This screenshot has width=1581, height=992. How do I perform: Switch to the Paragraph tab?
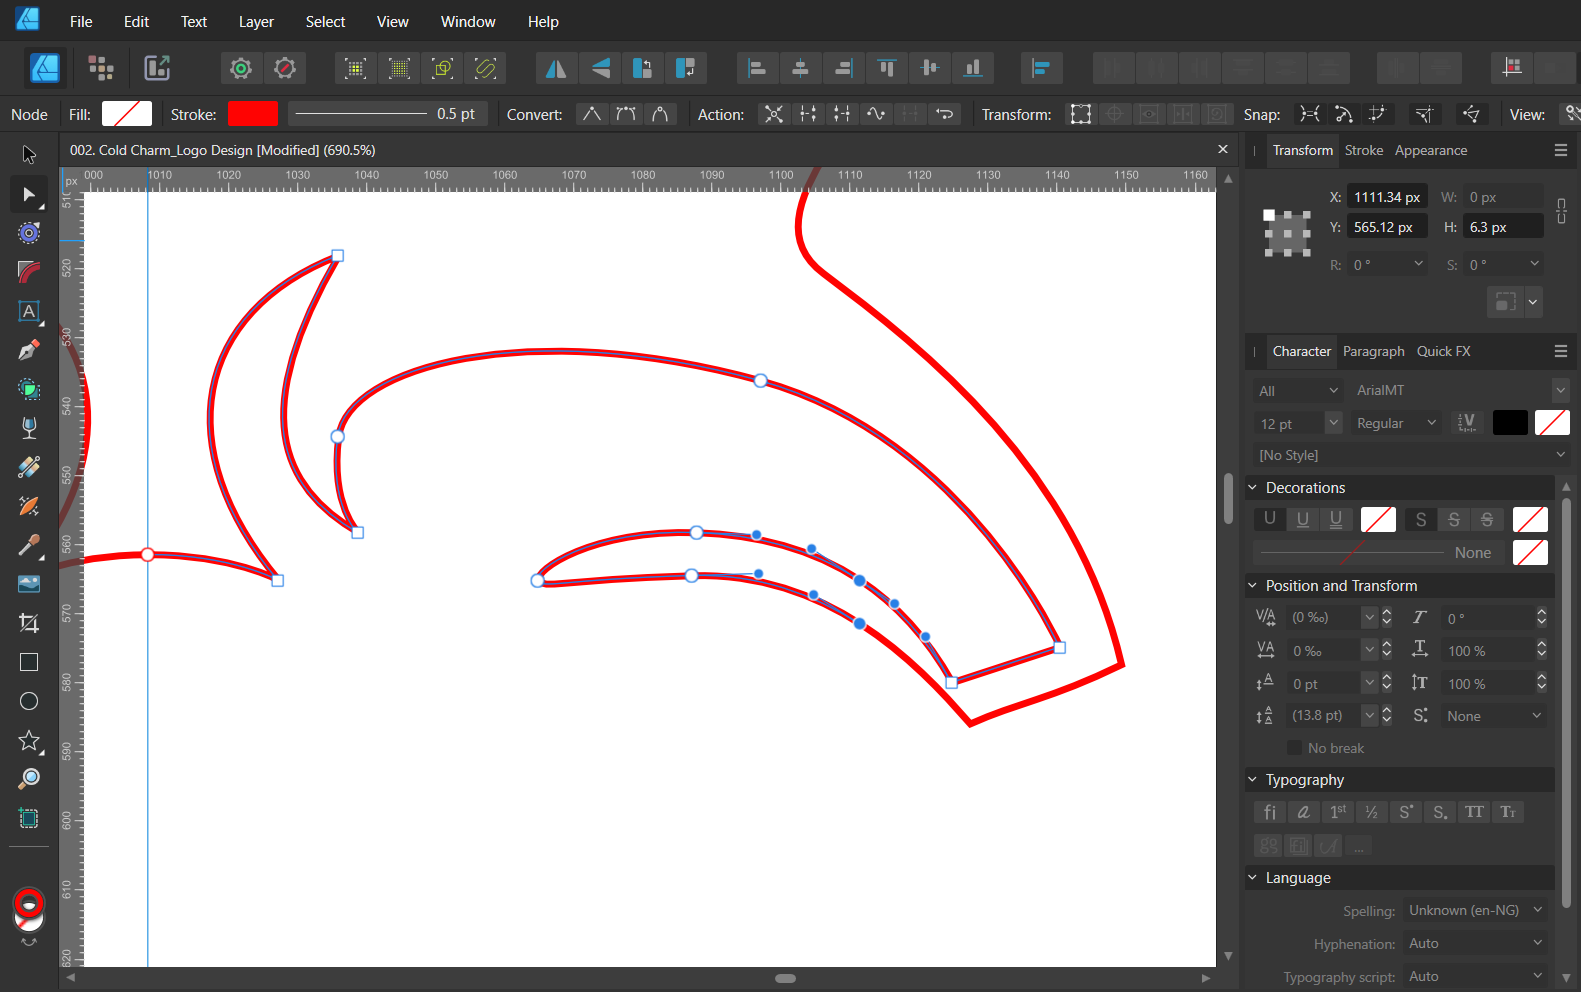coord(1373,351)
